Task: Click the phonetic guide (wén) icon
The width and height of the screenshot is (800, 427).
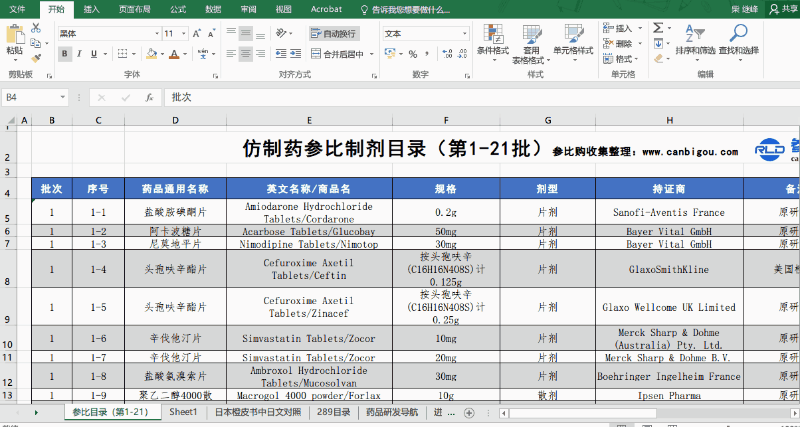Action: [x=203, y=54]
